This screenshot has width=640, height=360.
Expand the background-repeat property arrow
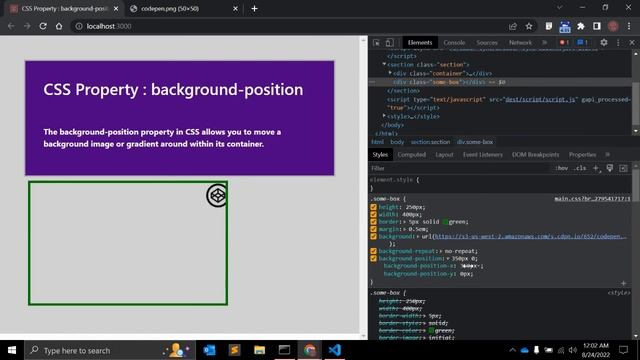[x=441, y=251]
